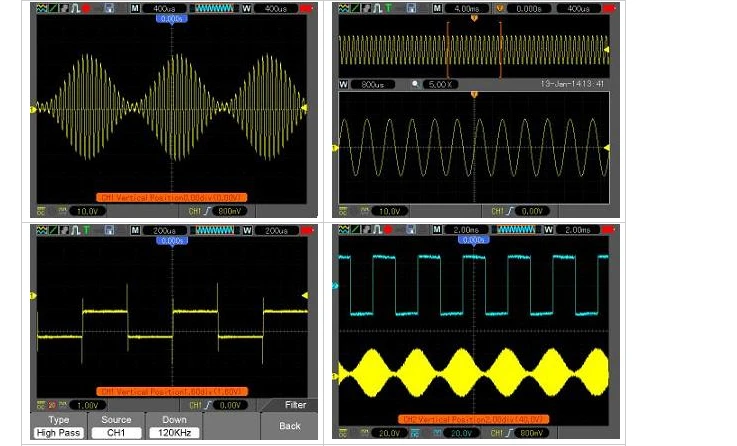Click the right orange zoom window bracket
737x446 pixels.
(x=501, y=49)
